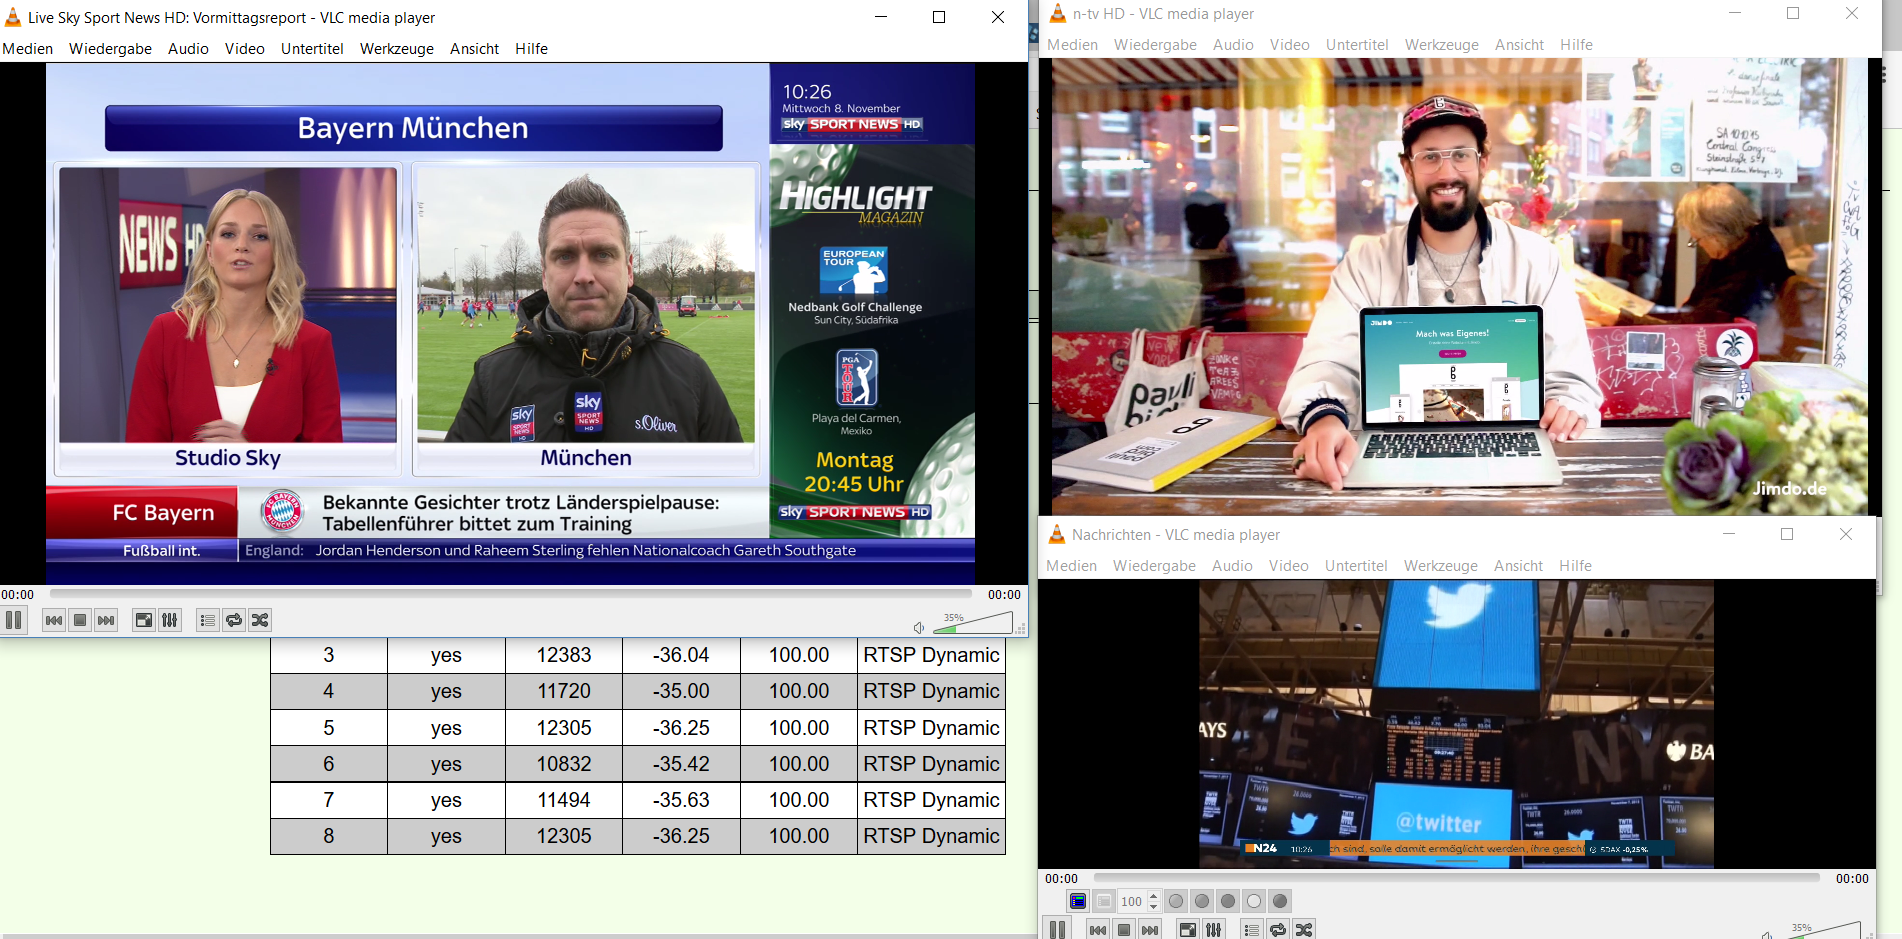Click leftmost circular teletext color button
The width and height of the screenshot is (1902, 939).
[x=1176, y=901]
